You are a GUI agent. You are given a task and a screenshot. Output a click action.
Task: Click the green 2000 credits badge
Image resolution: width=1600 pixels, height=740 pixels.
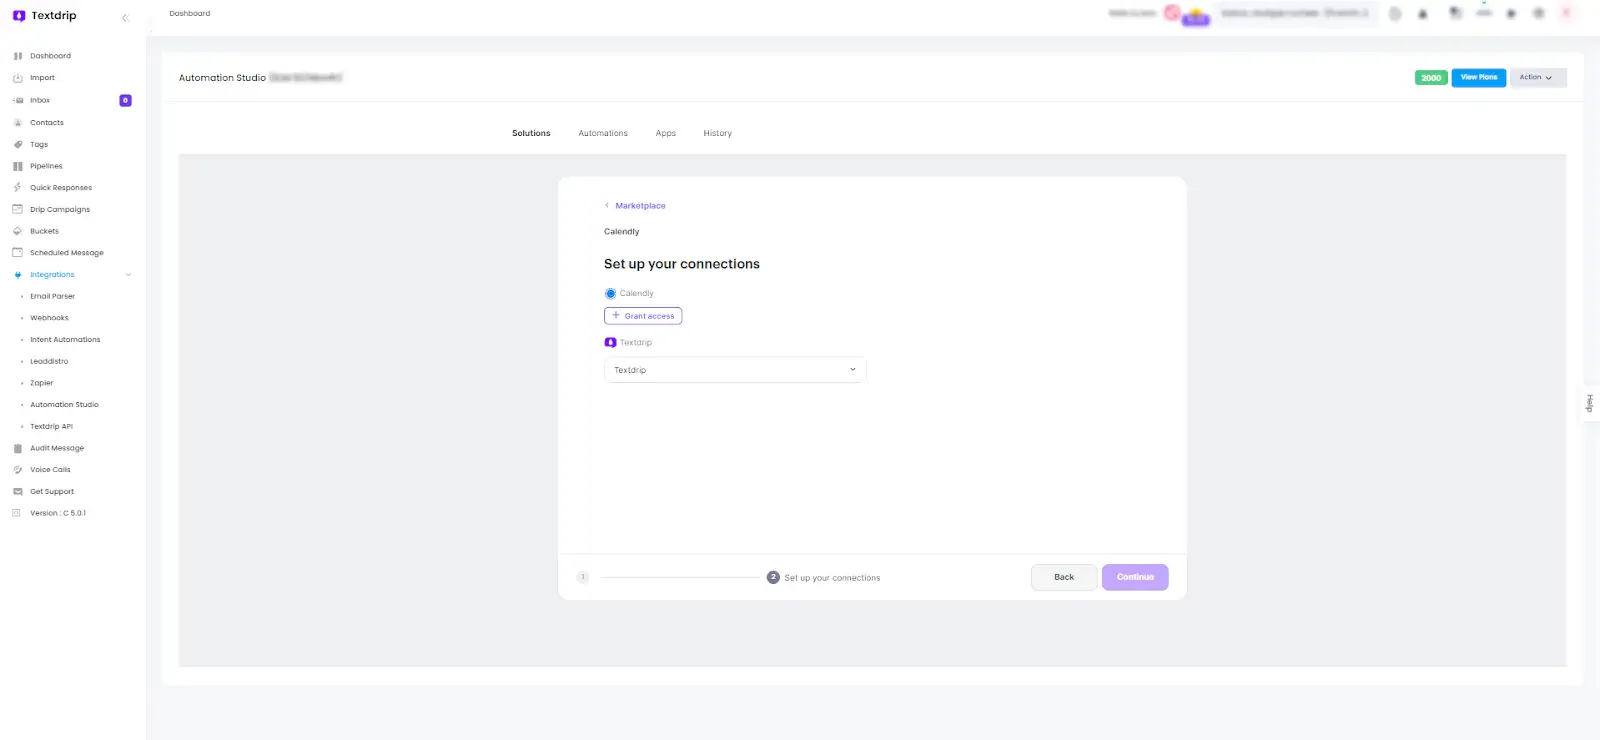coord(1431,78)
